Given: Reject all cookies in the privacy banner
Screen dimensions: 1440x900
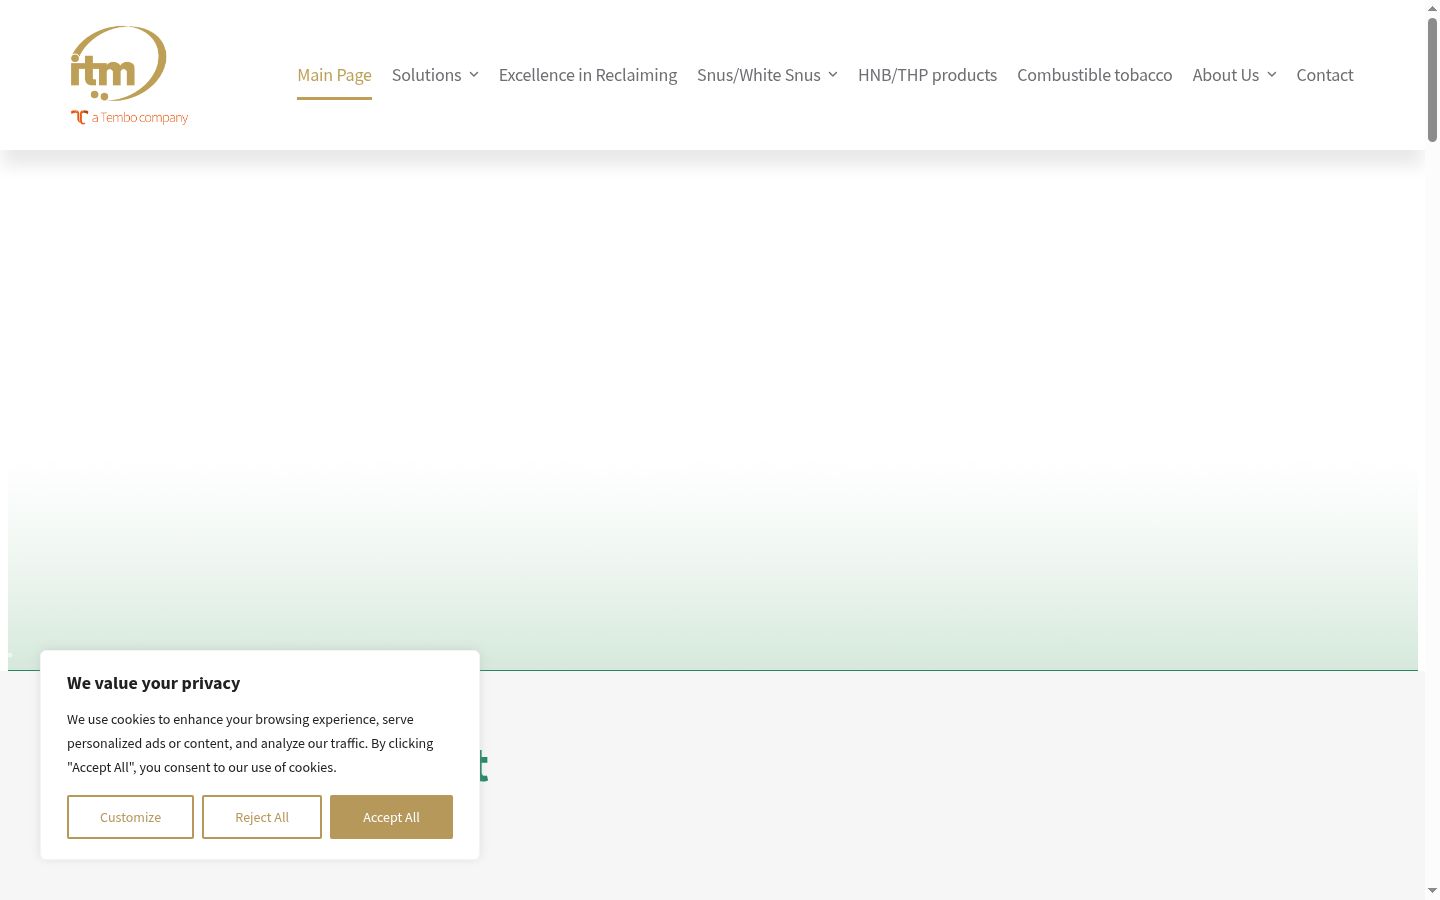Looking at the screenshot, I should (x=262, y=817).
